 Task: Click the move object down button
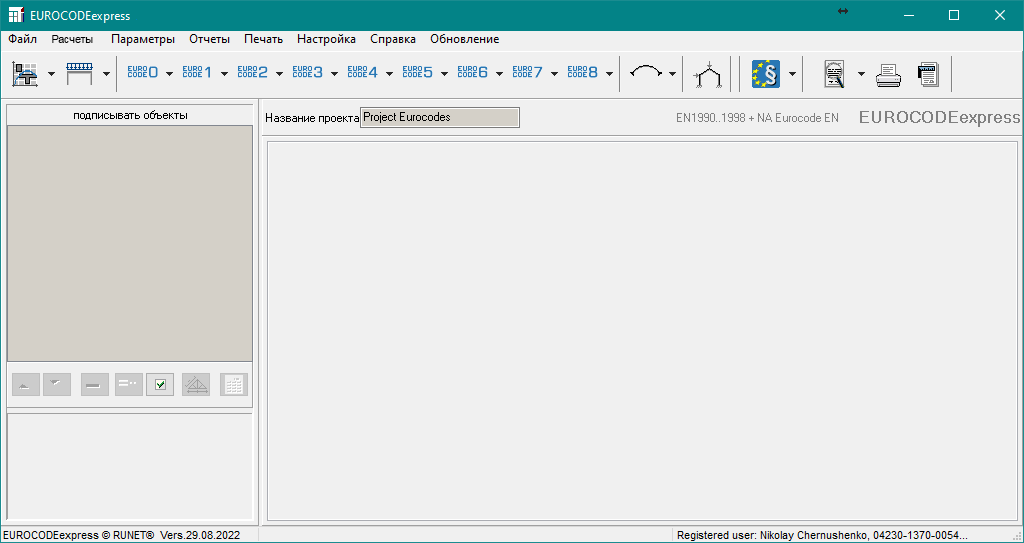pyautogui.click(x=57, y=384)
